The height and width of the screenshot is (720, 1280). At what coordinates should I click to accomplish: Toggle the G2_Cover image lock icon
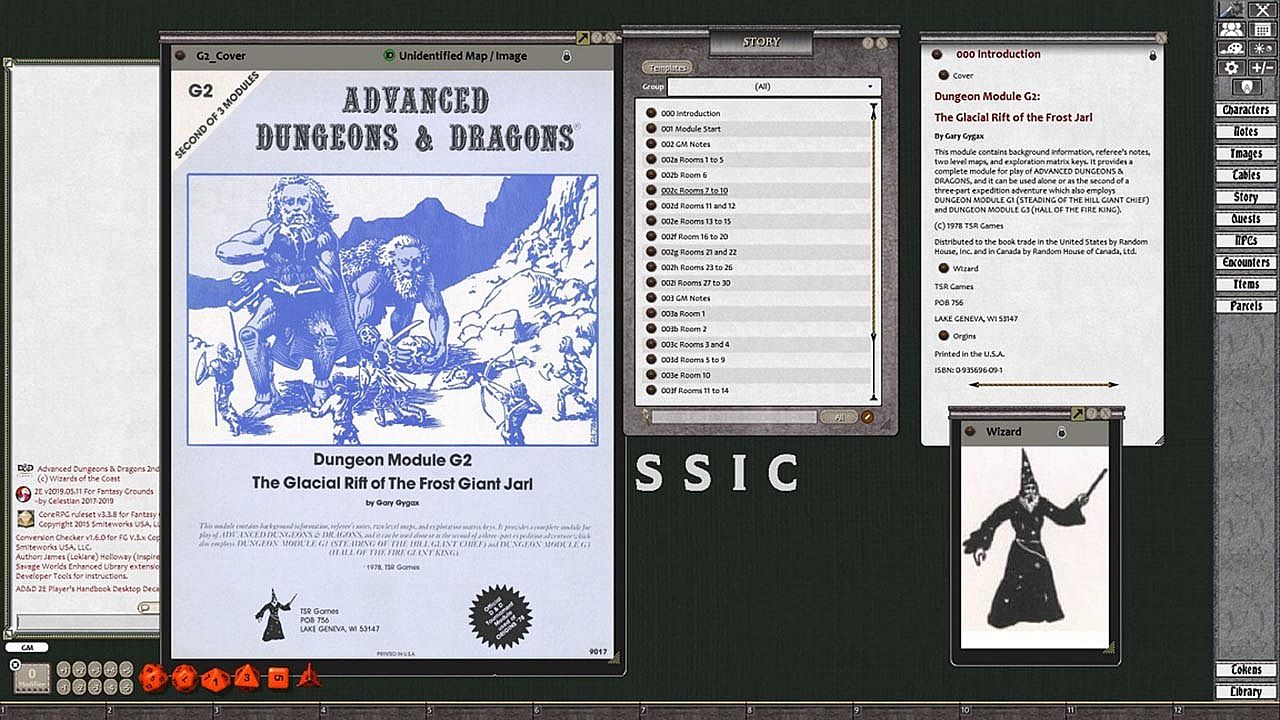567,56
